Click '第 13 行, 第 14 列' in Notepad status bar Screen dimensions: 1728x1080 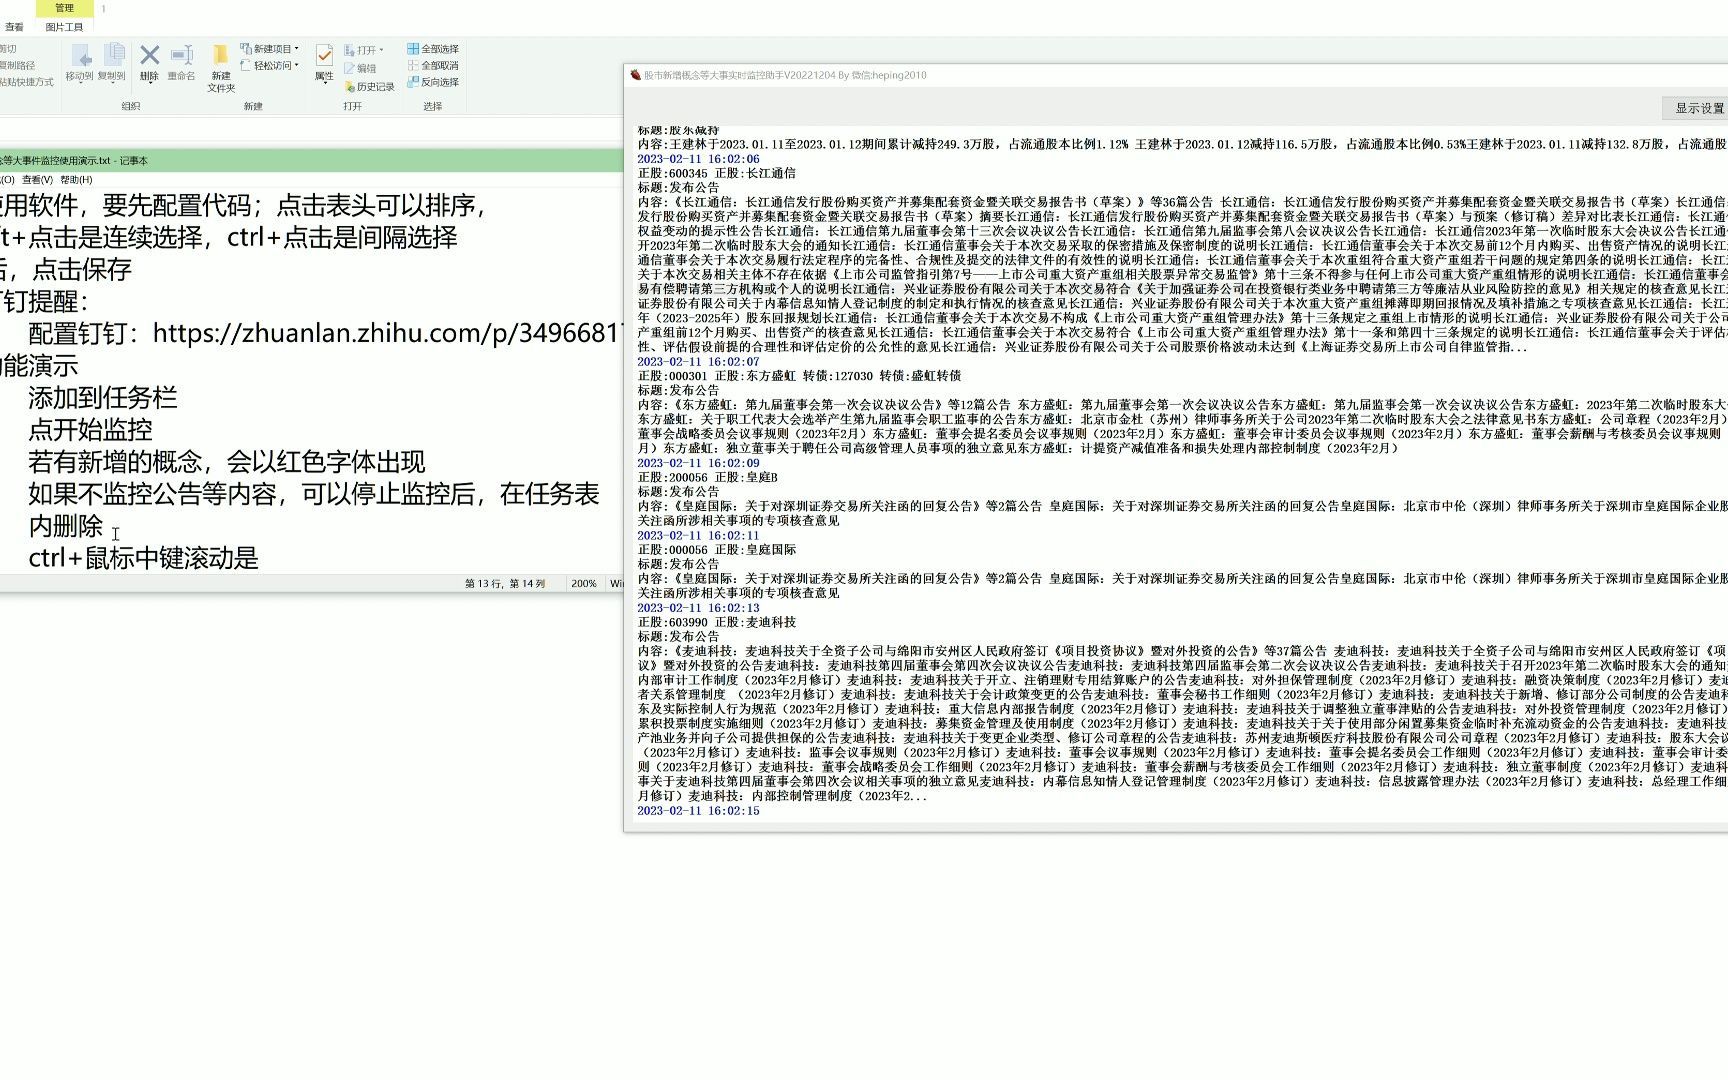pos(505,583)
